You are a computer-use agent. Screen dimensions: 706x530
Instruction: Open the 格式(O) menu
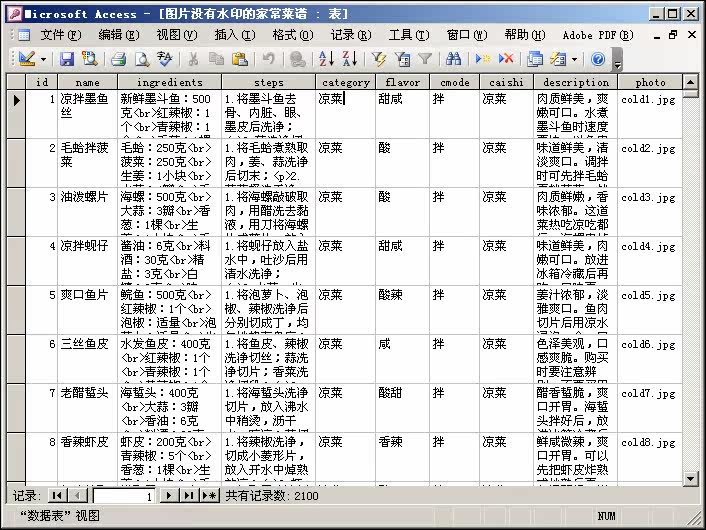[293, 35]
